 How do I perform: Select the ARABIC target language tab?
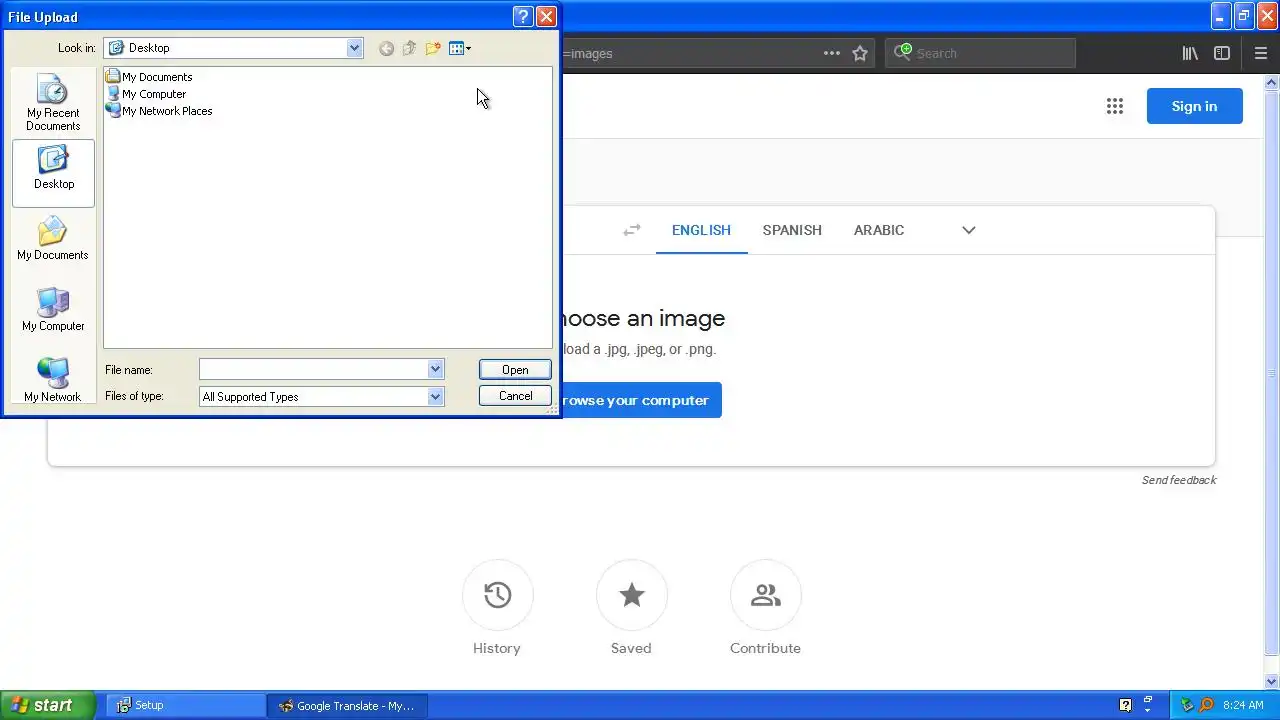[879, 230]
